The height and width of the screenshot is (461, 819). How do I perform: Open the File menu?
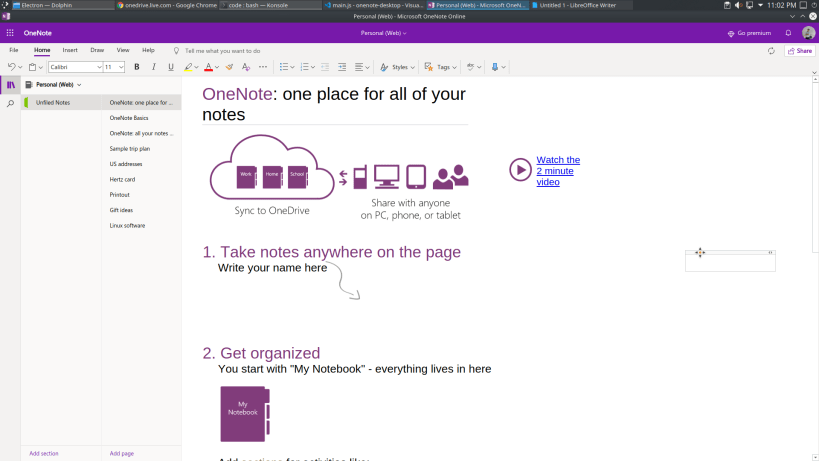point(14,50)
